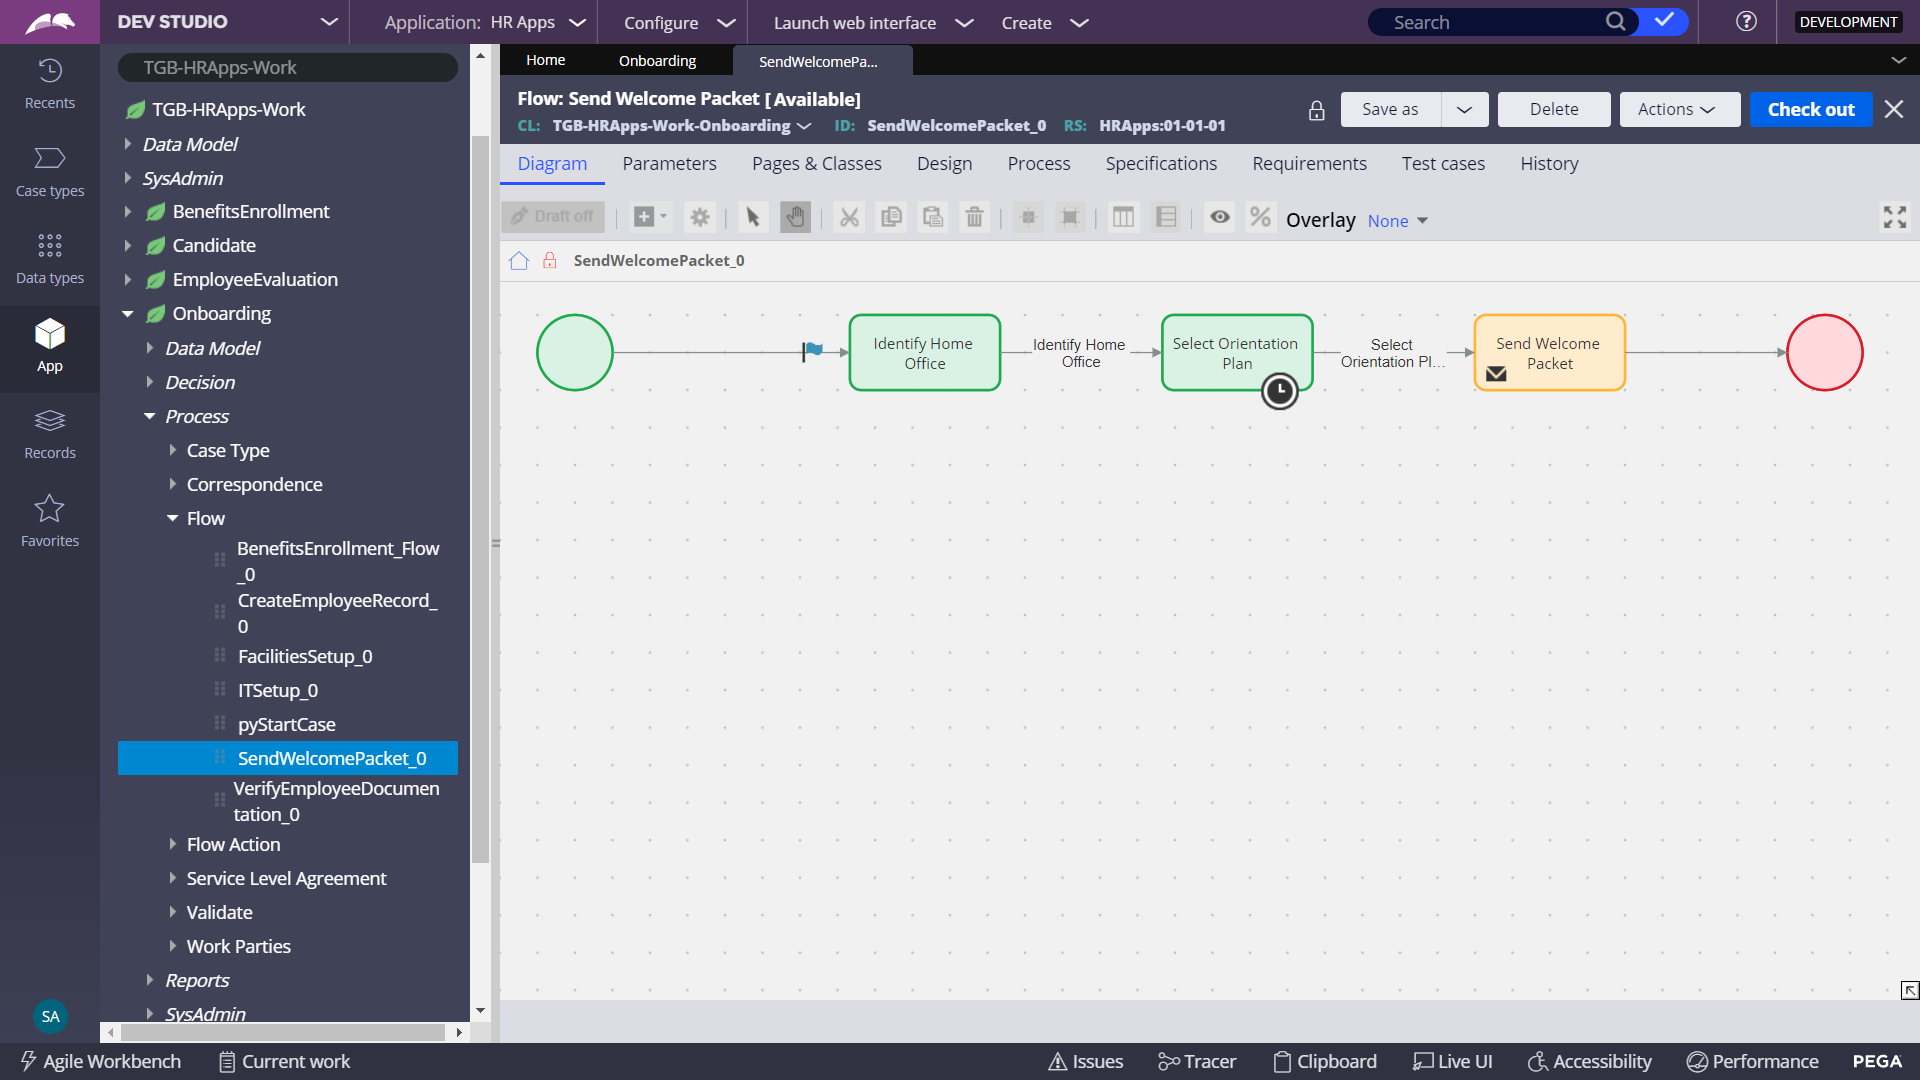
Task: Open the App explorer panel
Action: (50, 347)
